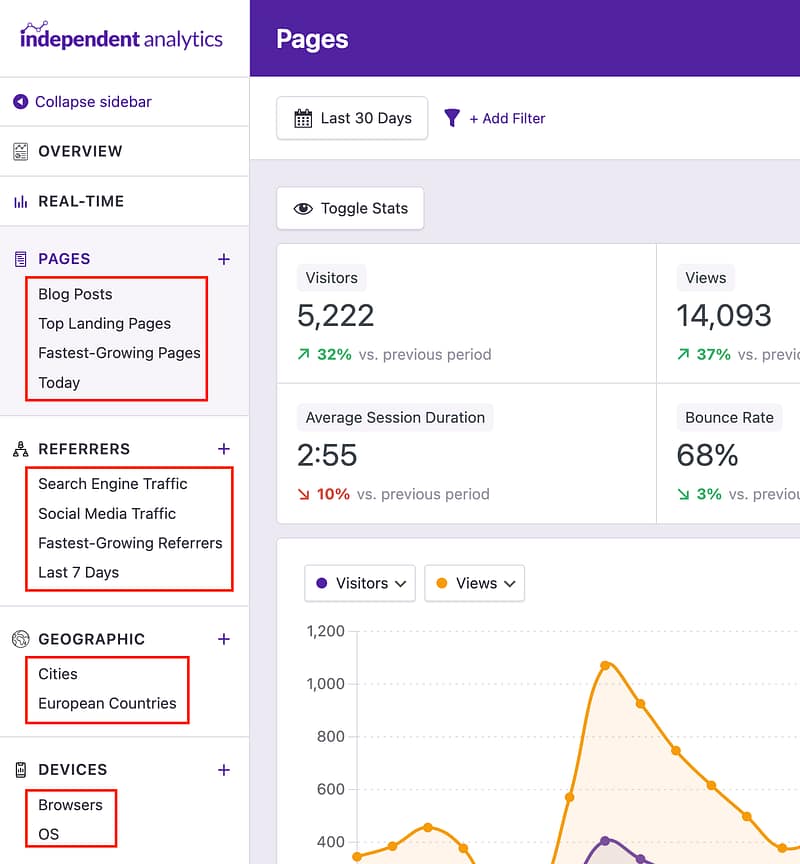Click the Independent Analytics logo
The height and width of the screenshot is (864, 800).
click(x=121, y=38)
